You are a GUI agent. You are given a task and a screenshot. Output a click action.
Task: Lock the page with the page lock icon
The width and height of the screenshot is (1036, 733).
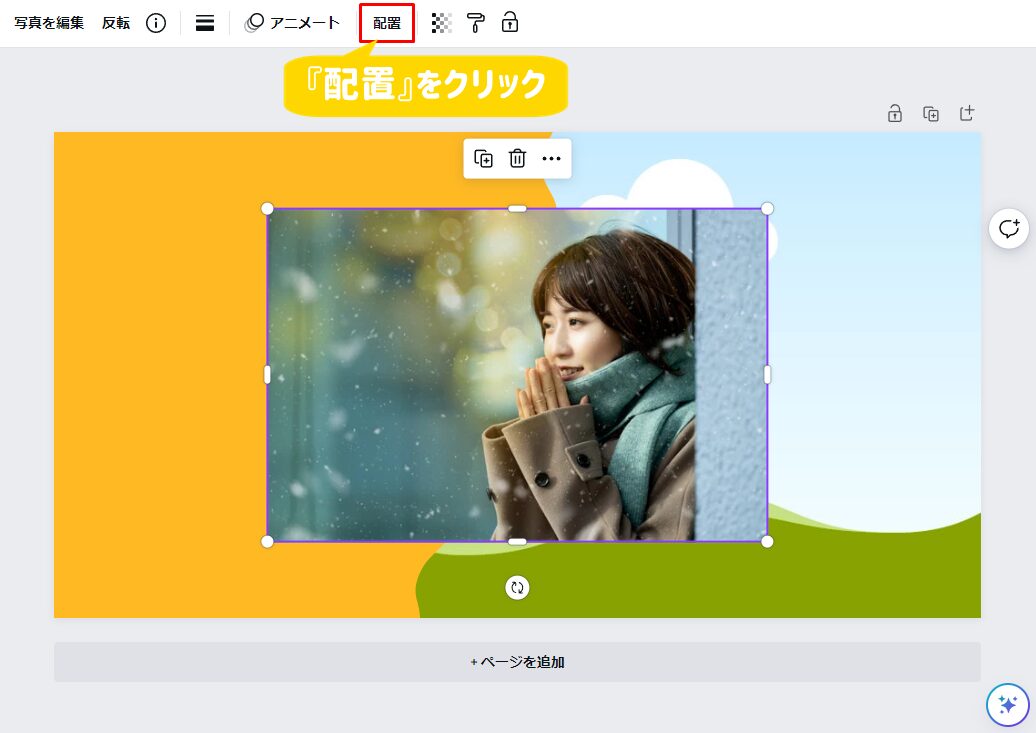[895, 114]
